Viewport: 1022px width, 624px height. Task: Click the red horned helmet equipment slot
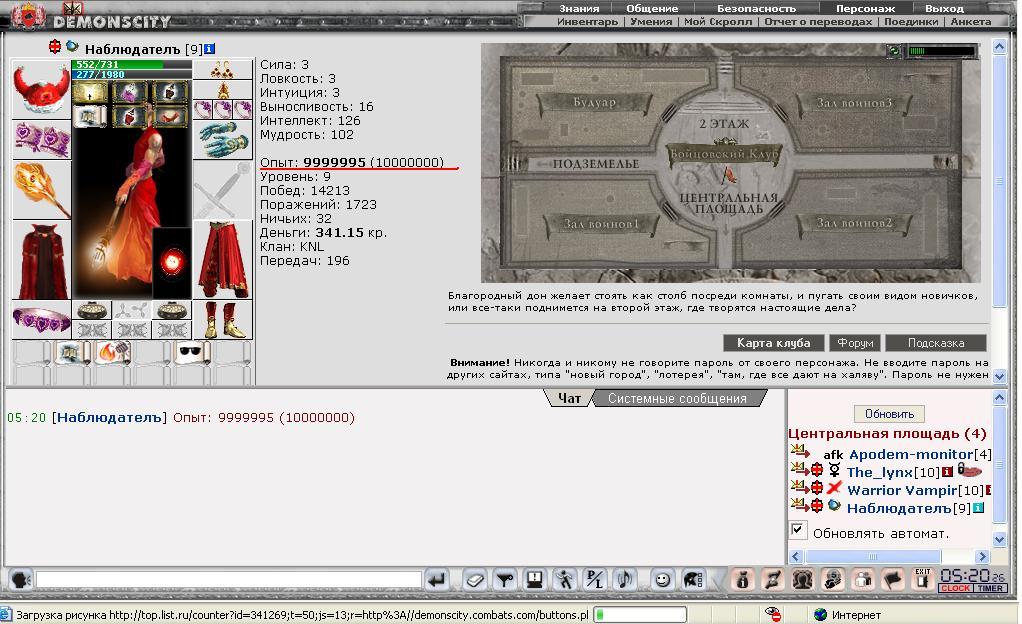click(41, 89)
